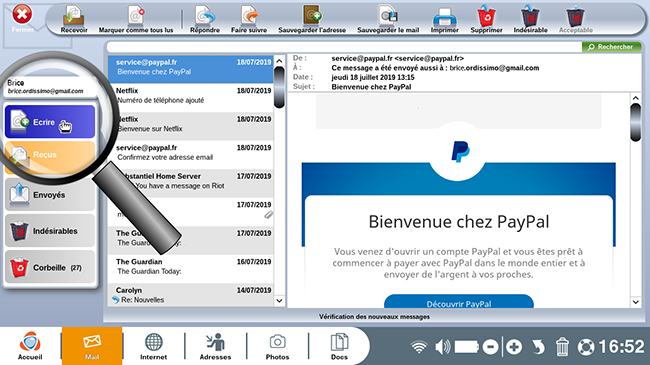
Task: Click the attachment paperclip icon in list
Action: click(x=269, y=215)
